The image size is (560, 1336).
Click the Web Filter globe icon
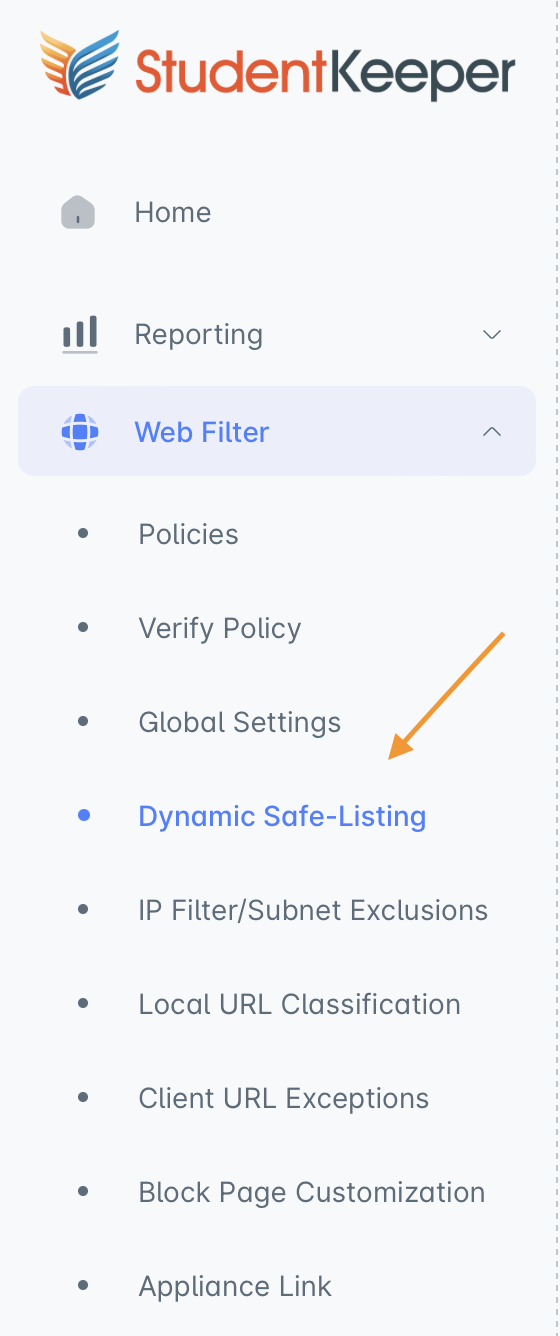[80, 432]
